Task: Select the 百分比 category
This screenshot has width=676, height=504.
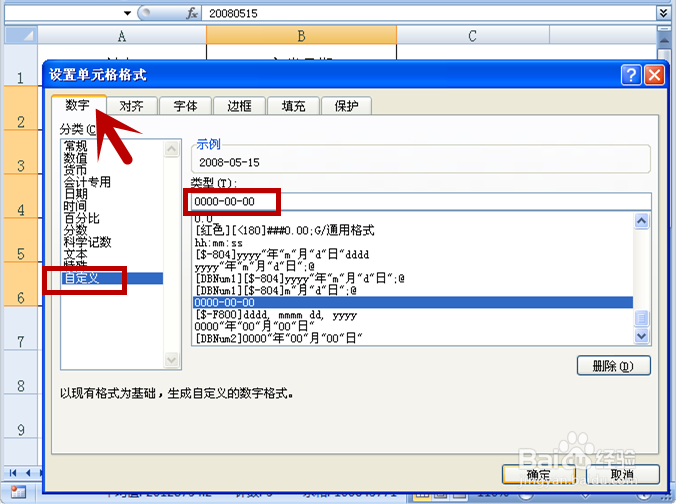Action: [81, 218]
